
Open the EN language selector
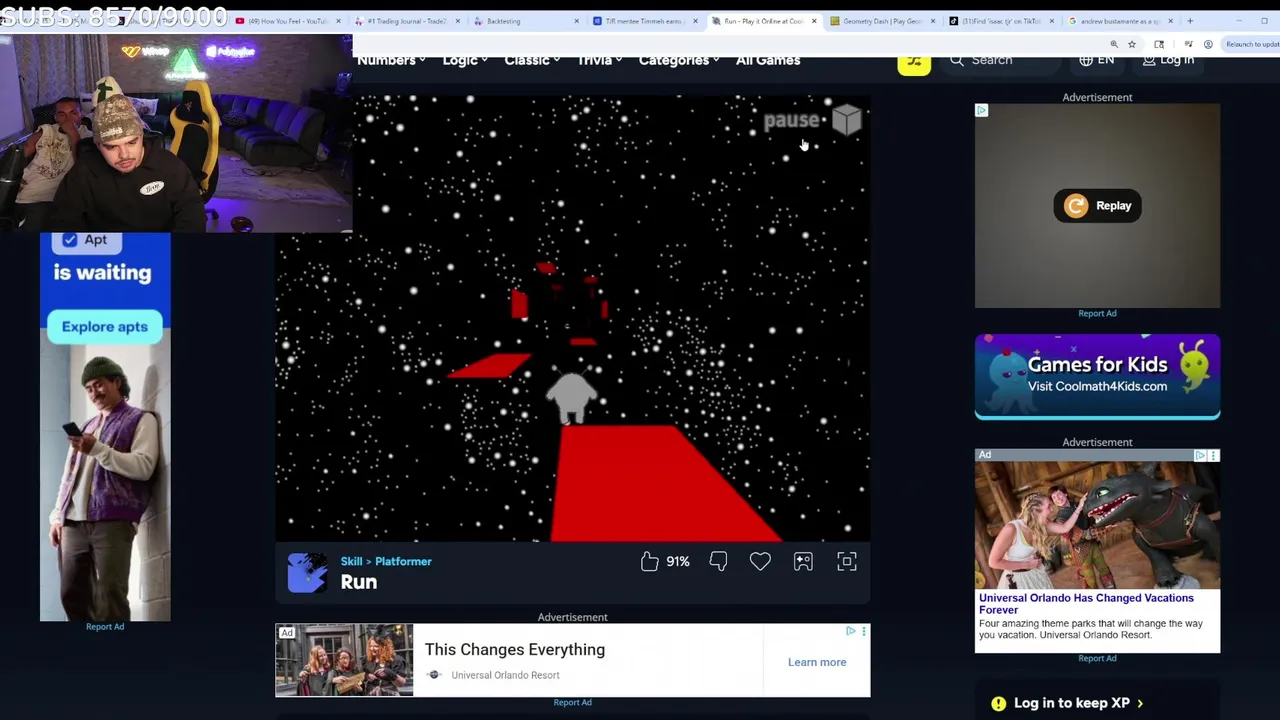click(1097, 60)
